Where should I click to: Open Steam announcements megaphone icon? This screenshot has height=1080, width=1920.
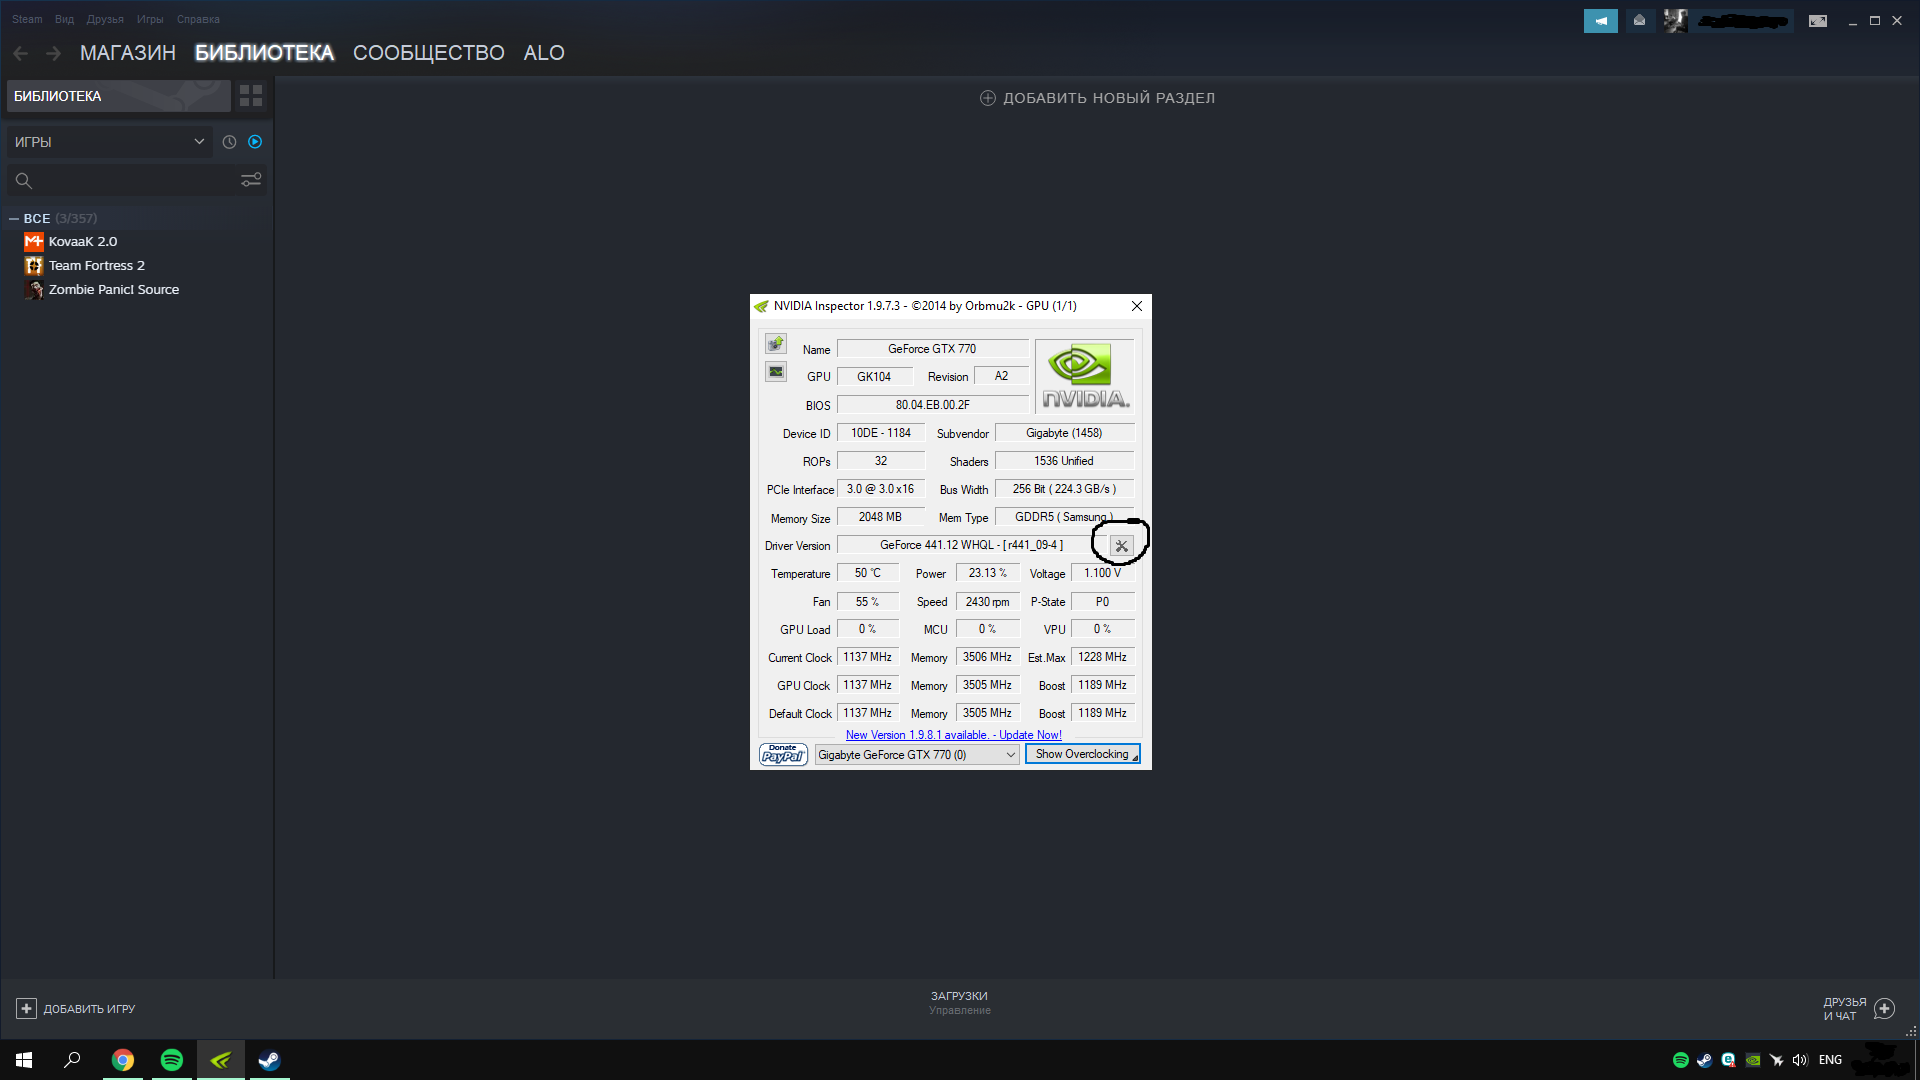coord(1600,20)
